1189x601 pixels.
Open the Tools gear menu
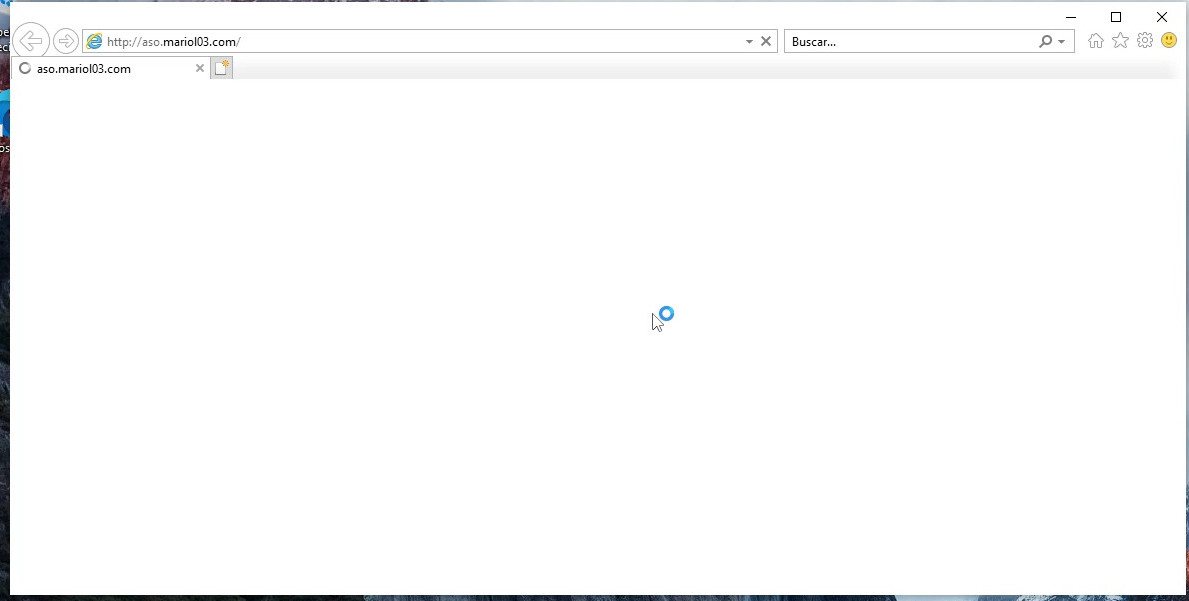click(x=1145, y=41)
